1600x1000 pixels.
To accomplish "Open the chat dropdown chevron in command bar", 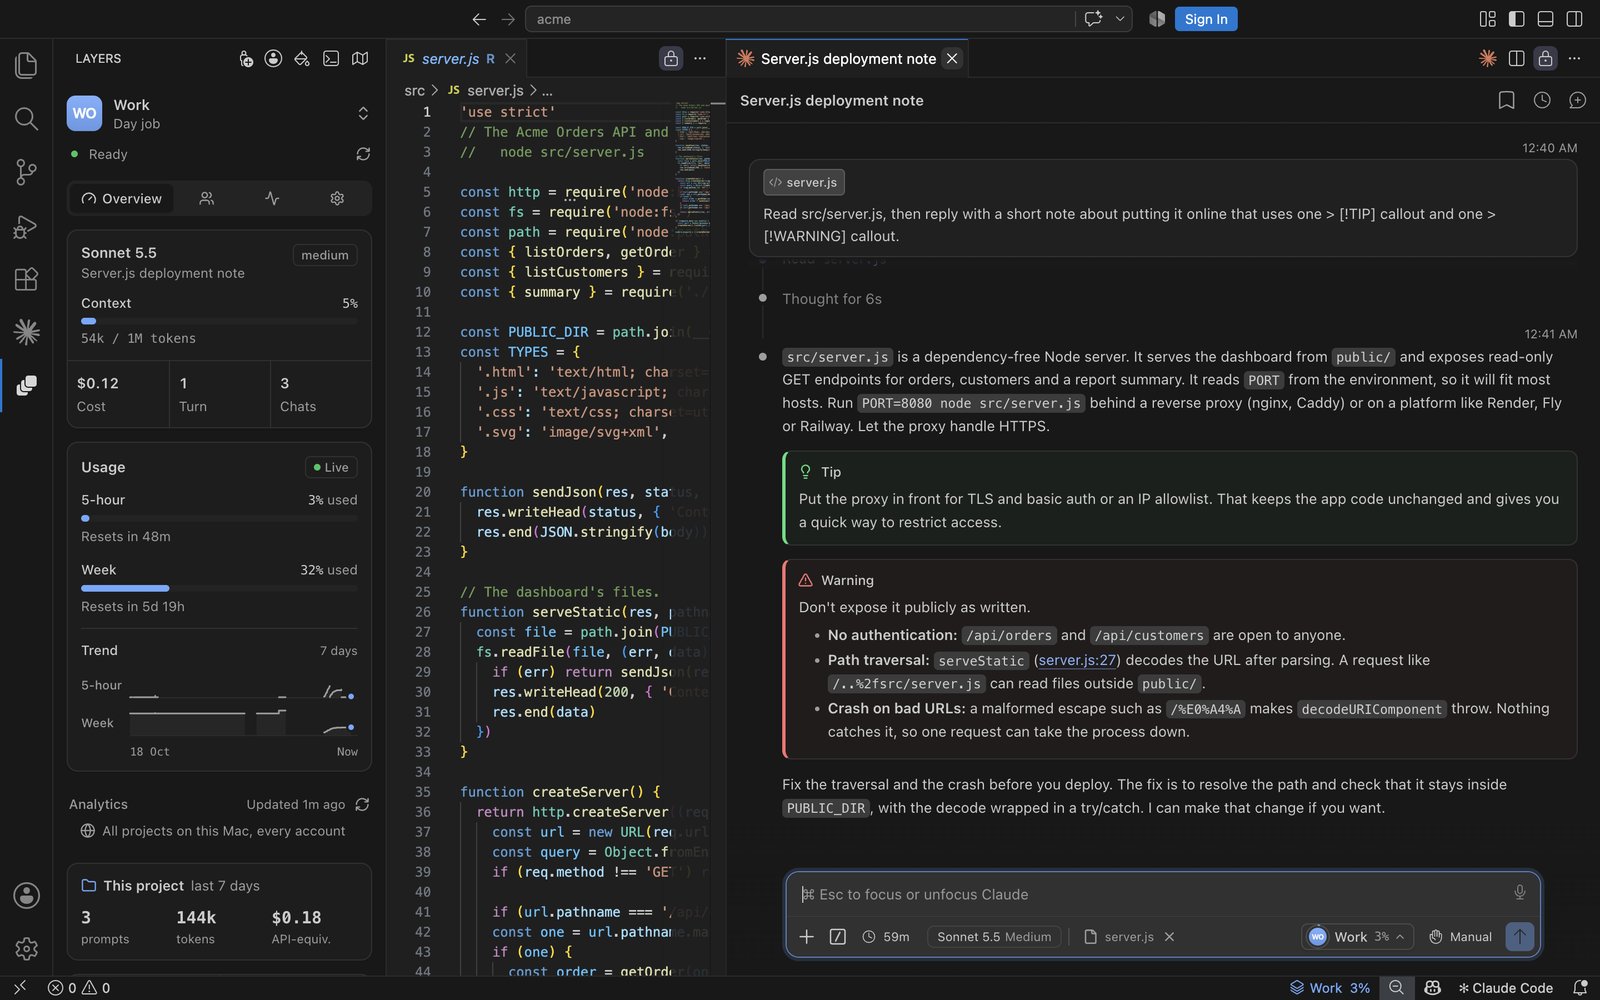I will 1120,19.
